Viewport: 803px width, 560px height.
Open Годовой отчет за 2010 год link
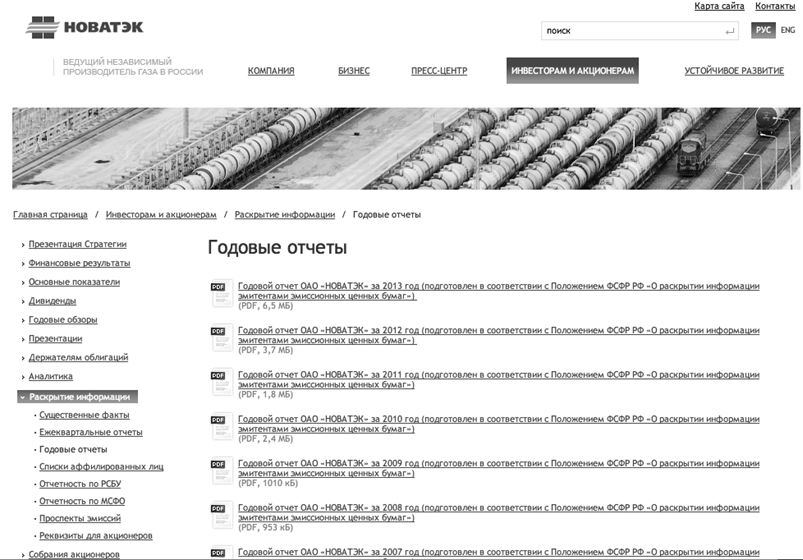pyautogui.click(x=499, y=424)
